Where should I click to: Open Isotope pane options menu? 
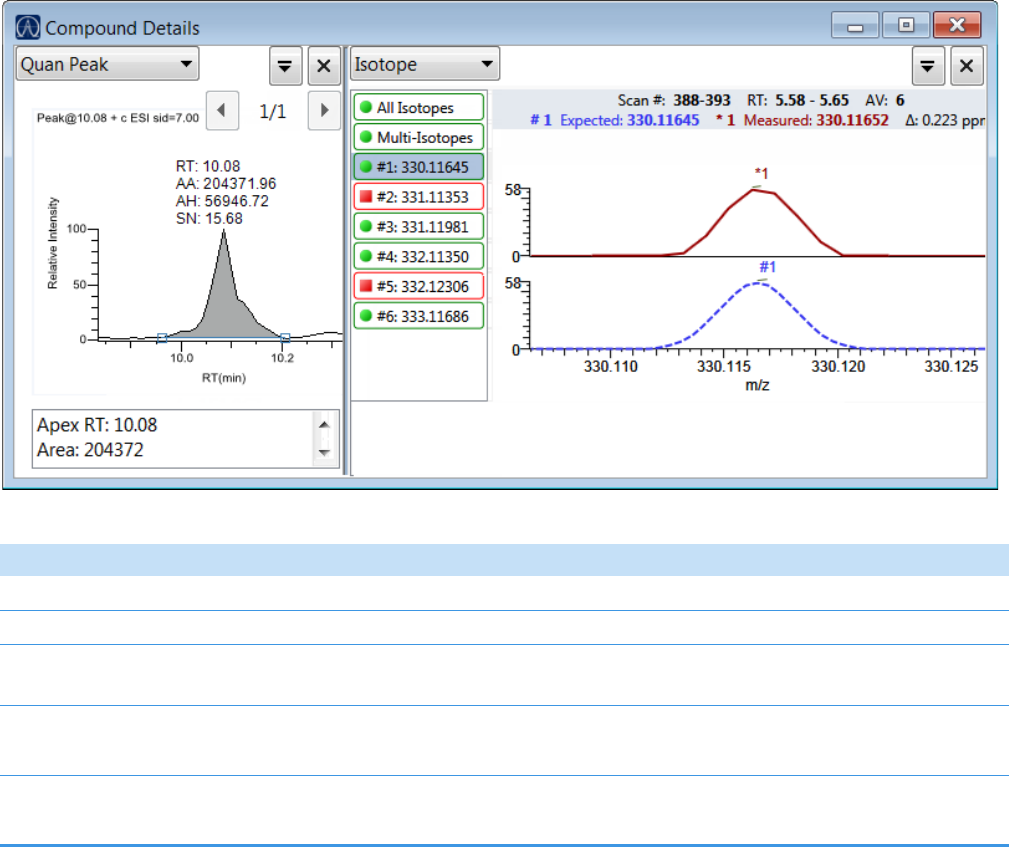pyautogui.click(x=928, y=66)
